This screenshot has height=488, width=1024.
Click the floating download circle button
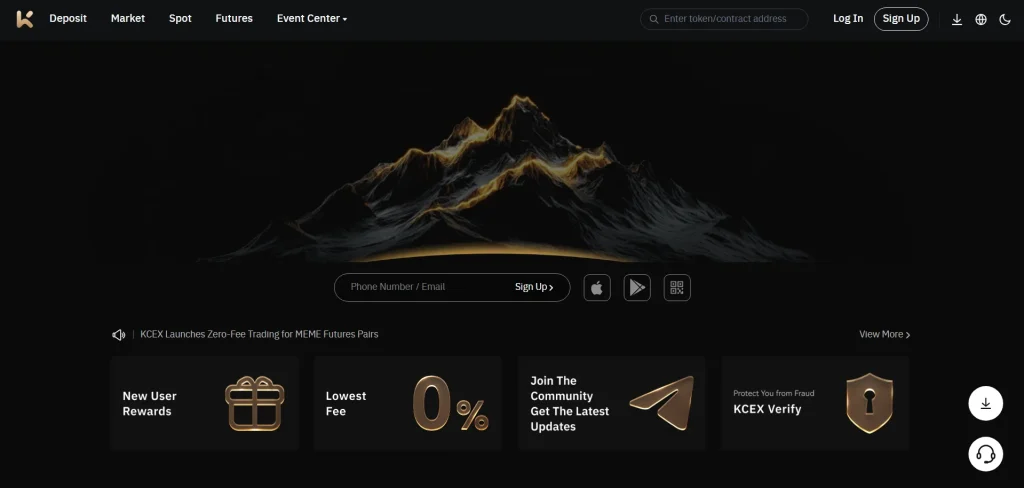(x=985, y=404)
